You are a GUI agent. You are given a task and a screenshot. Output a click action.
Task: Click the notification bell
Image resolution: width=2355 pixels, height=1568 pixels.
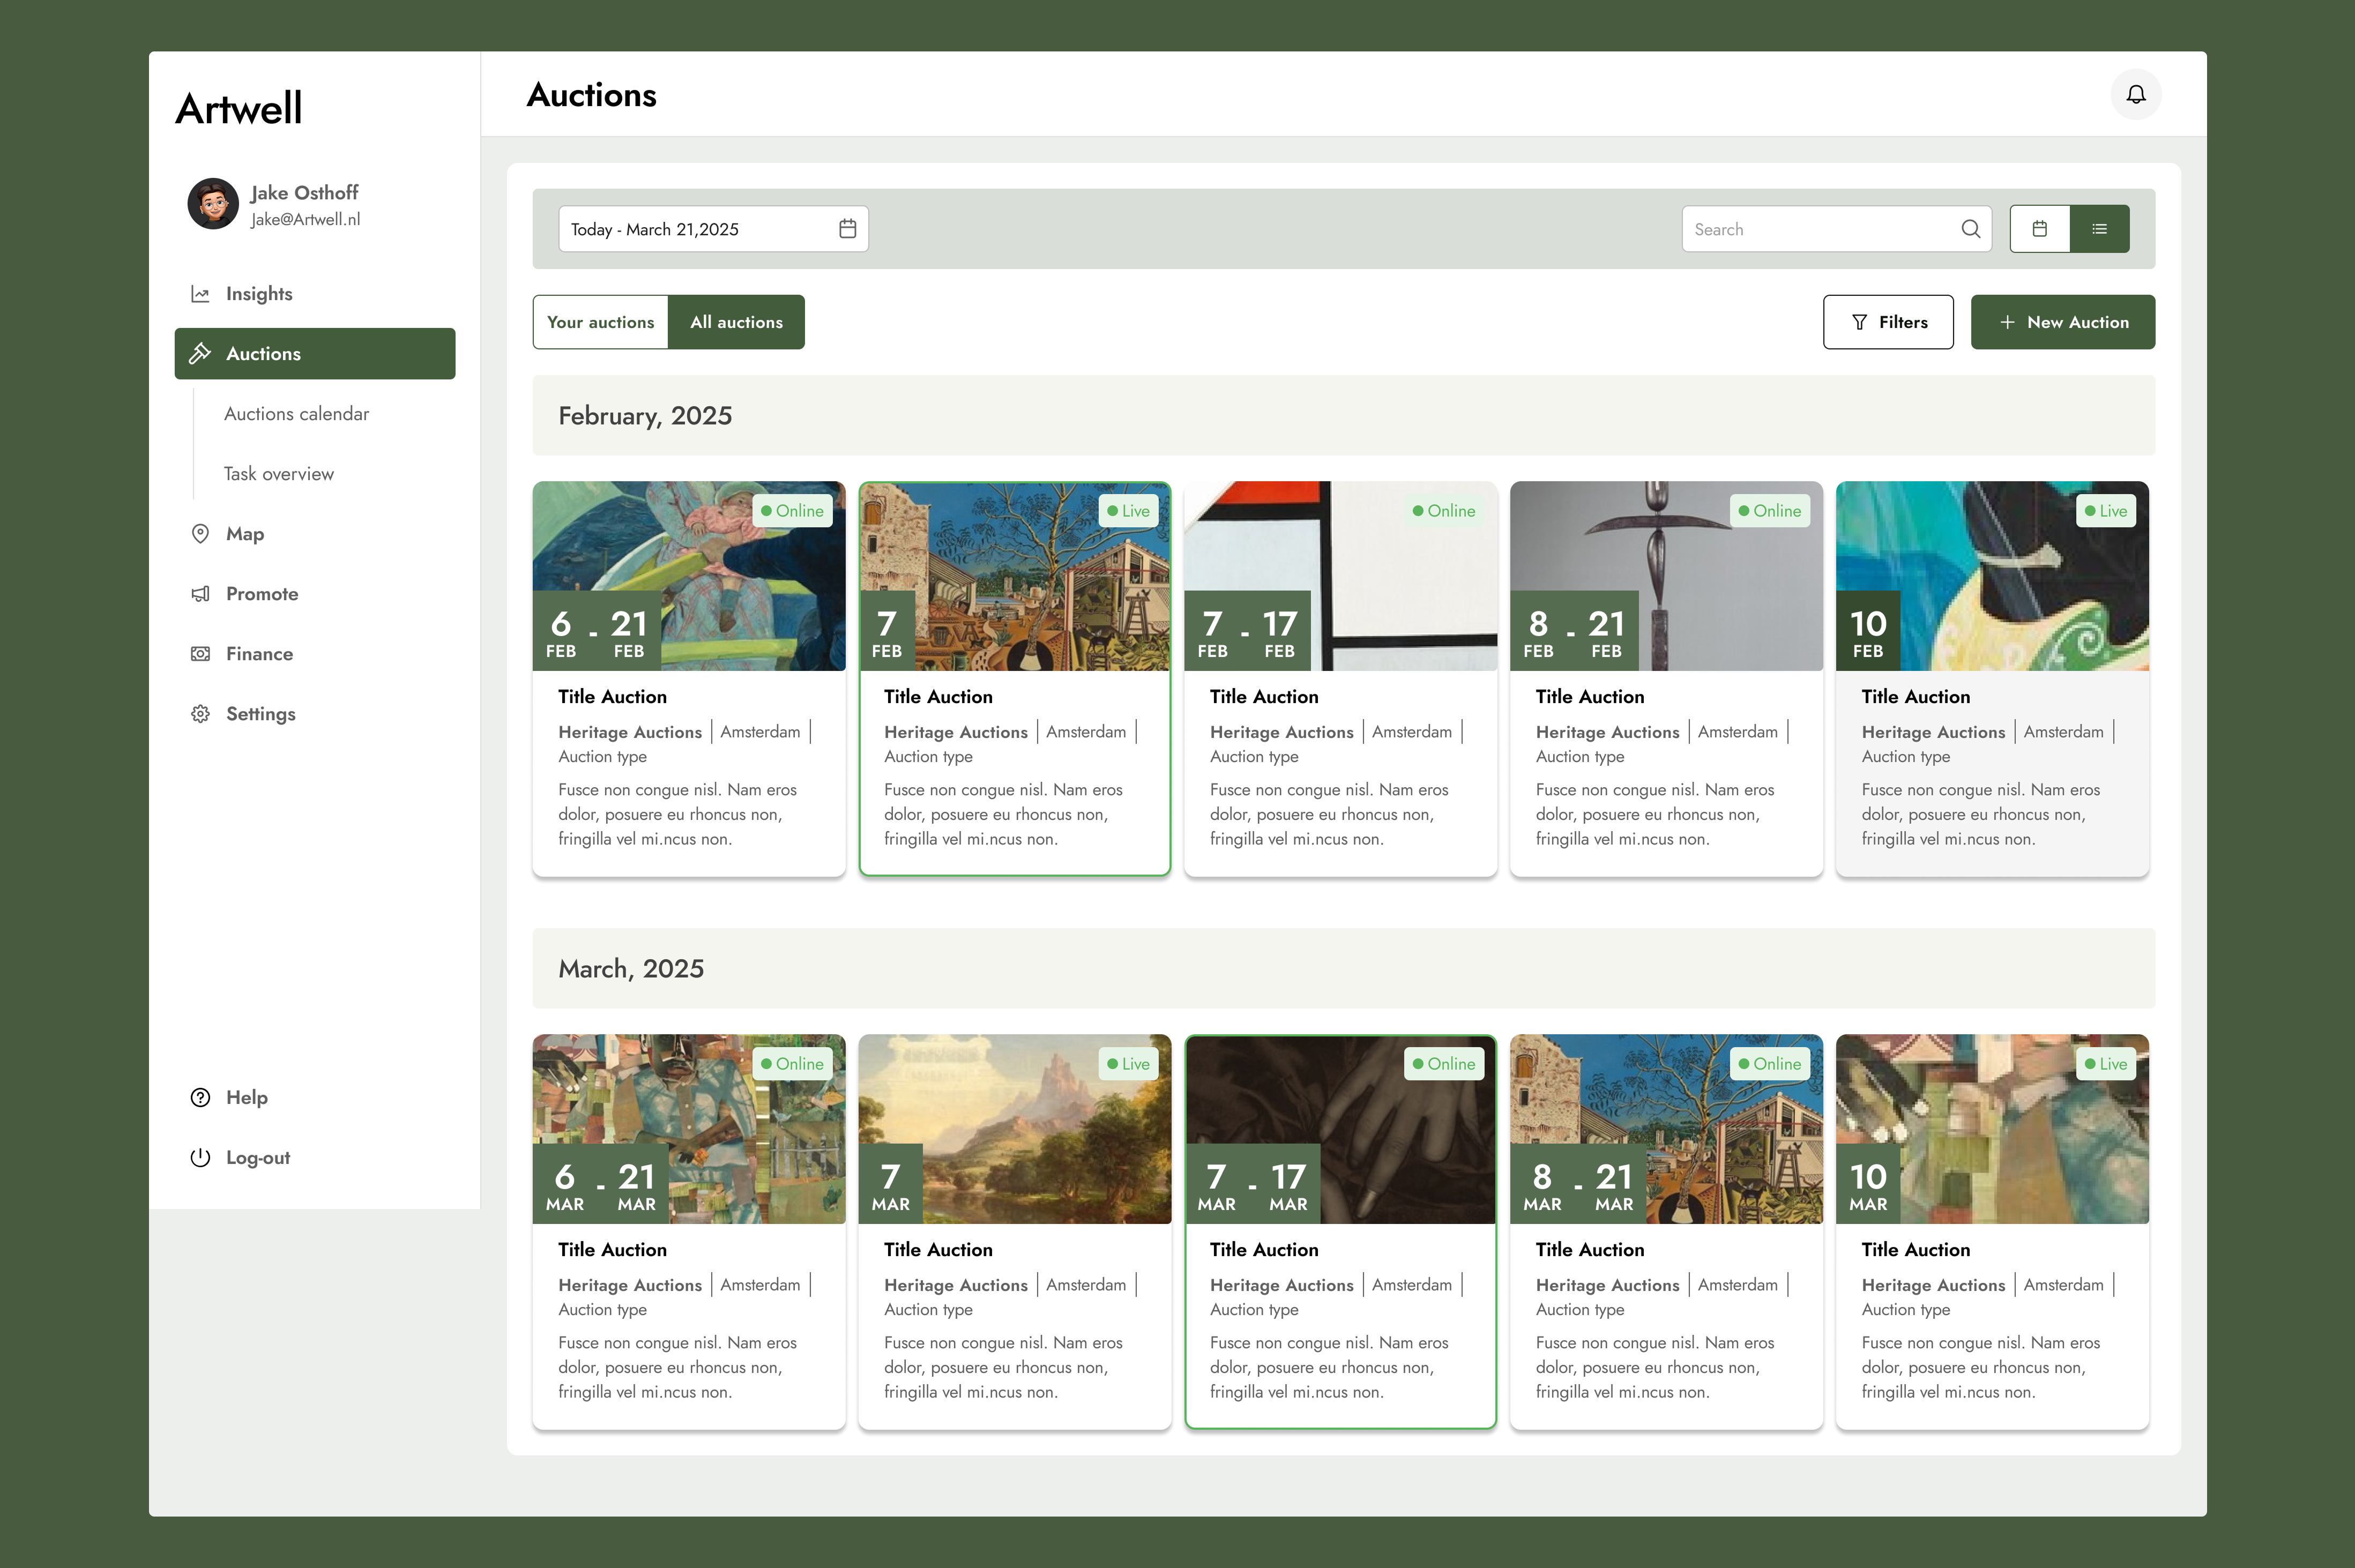(2136, 94)
